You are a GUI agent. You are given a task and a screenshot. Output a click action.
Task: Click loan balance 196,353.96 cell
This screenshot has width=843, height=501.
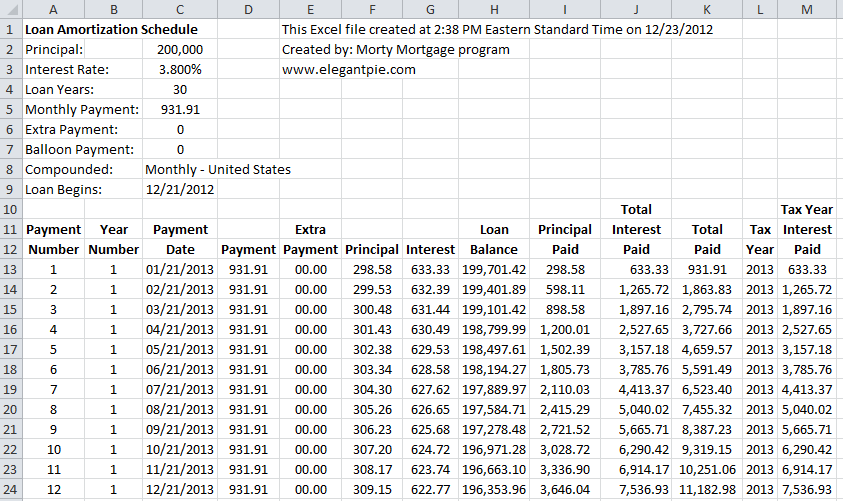coord(494,490)
